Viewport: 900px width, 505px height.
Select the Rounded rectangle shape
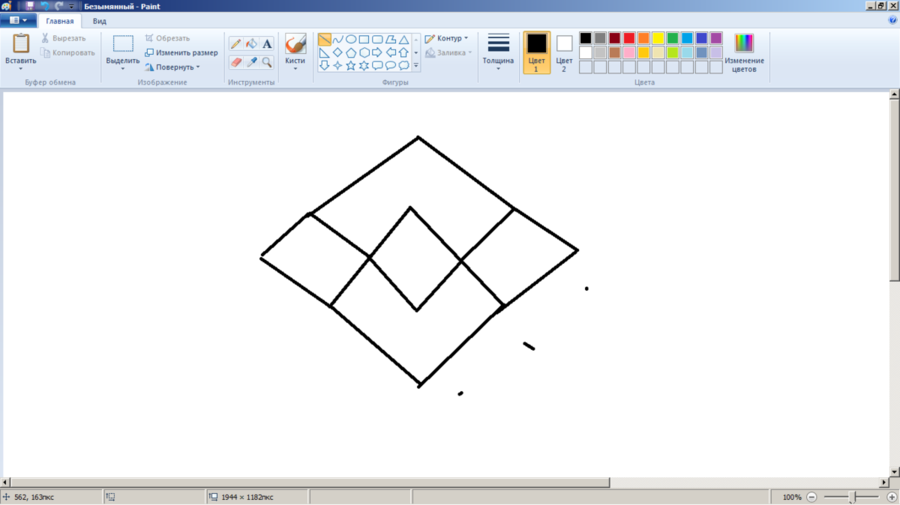point(377,40)
